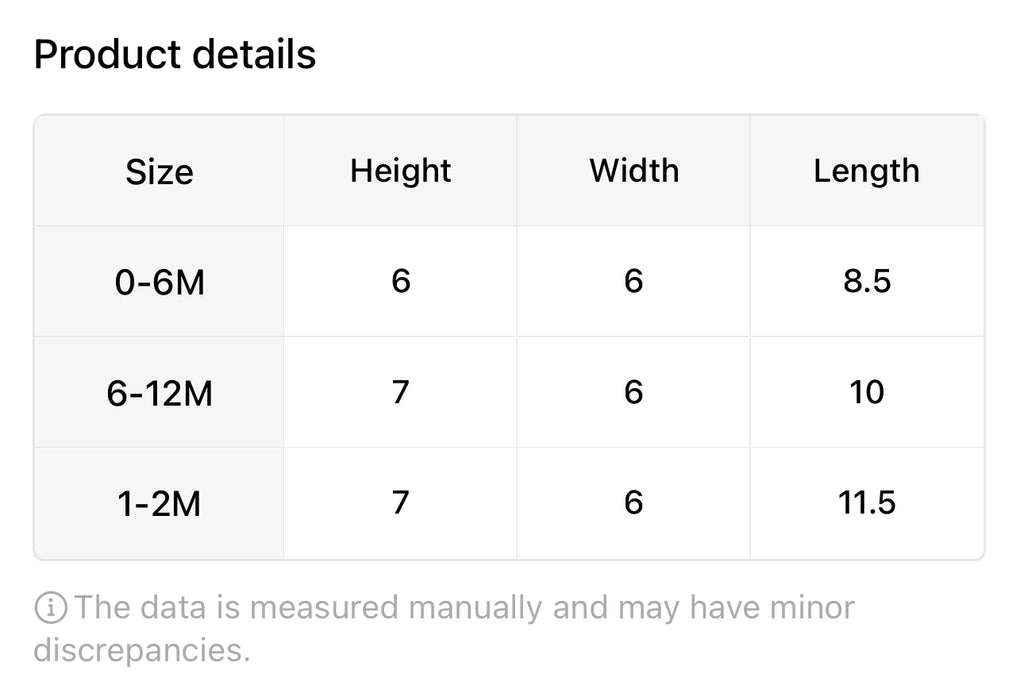Click the height cell for 1-2M
This screenshot has width=1024, height=689.
(400, 502)
